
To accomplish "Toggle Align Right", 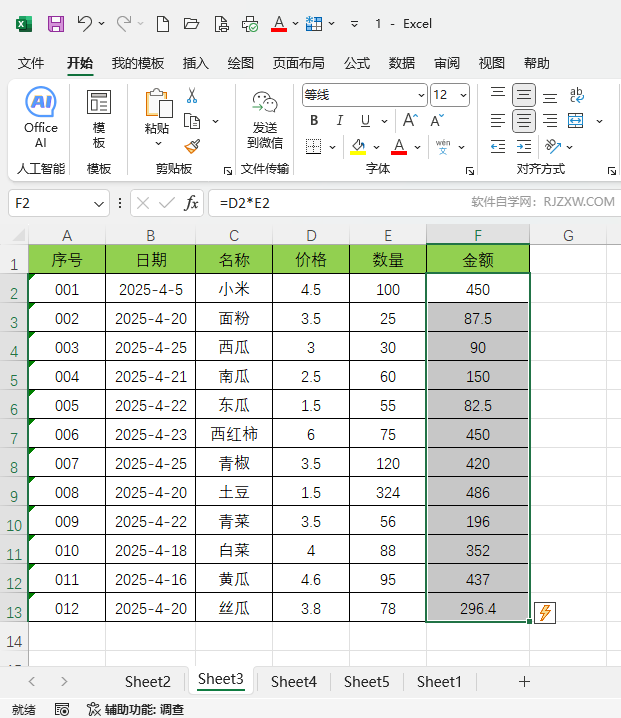I will pyautogui.click(x=550, y=121).
